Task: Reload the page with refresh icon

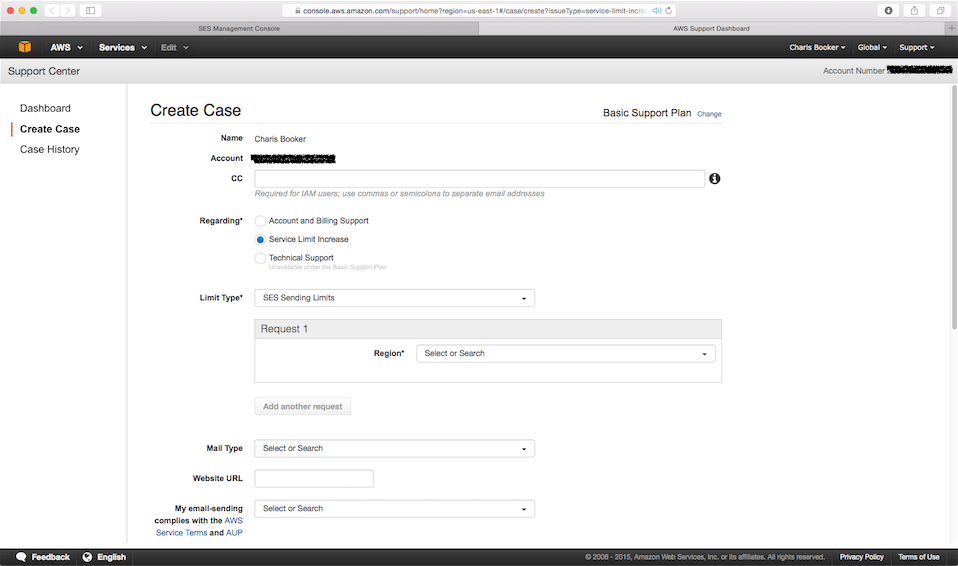Action: (668, 10)
